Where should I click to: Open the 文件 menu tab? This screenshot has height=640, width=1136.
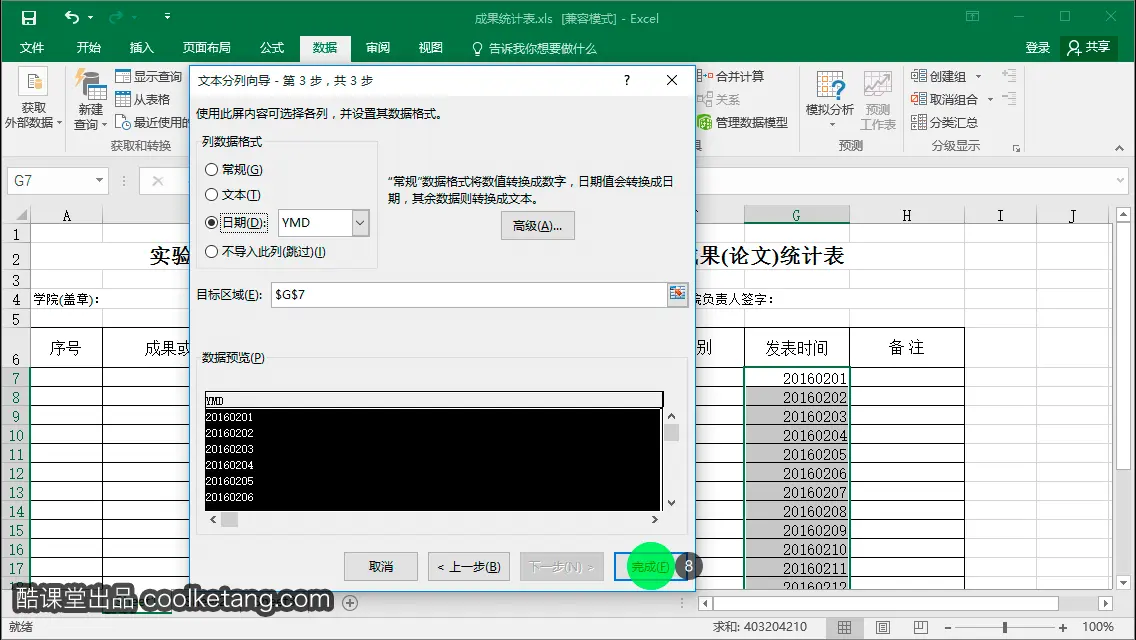coord(32,48)
